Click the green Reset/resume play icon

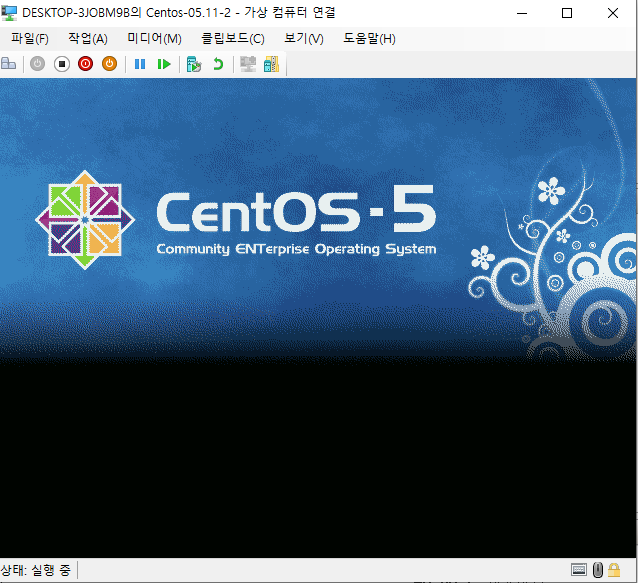[164, 64]
